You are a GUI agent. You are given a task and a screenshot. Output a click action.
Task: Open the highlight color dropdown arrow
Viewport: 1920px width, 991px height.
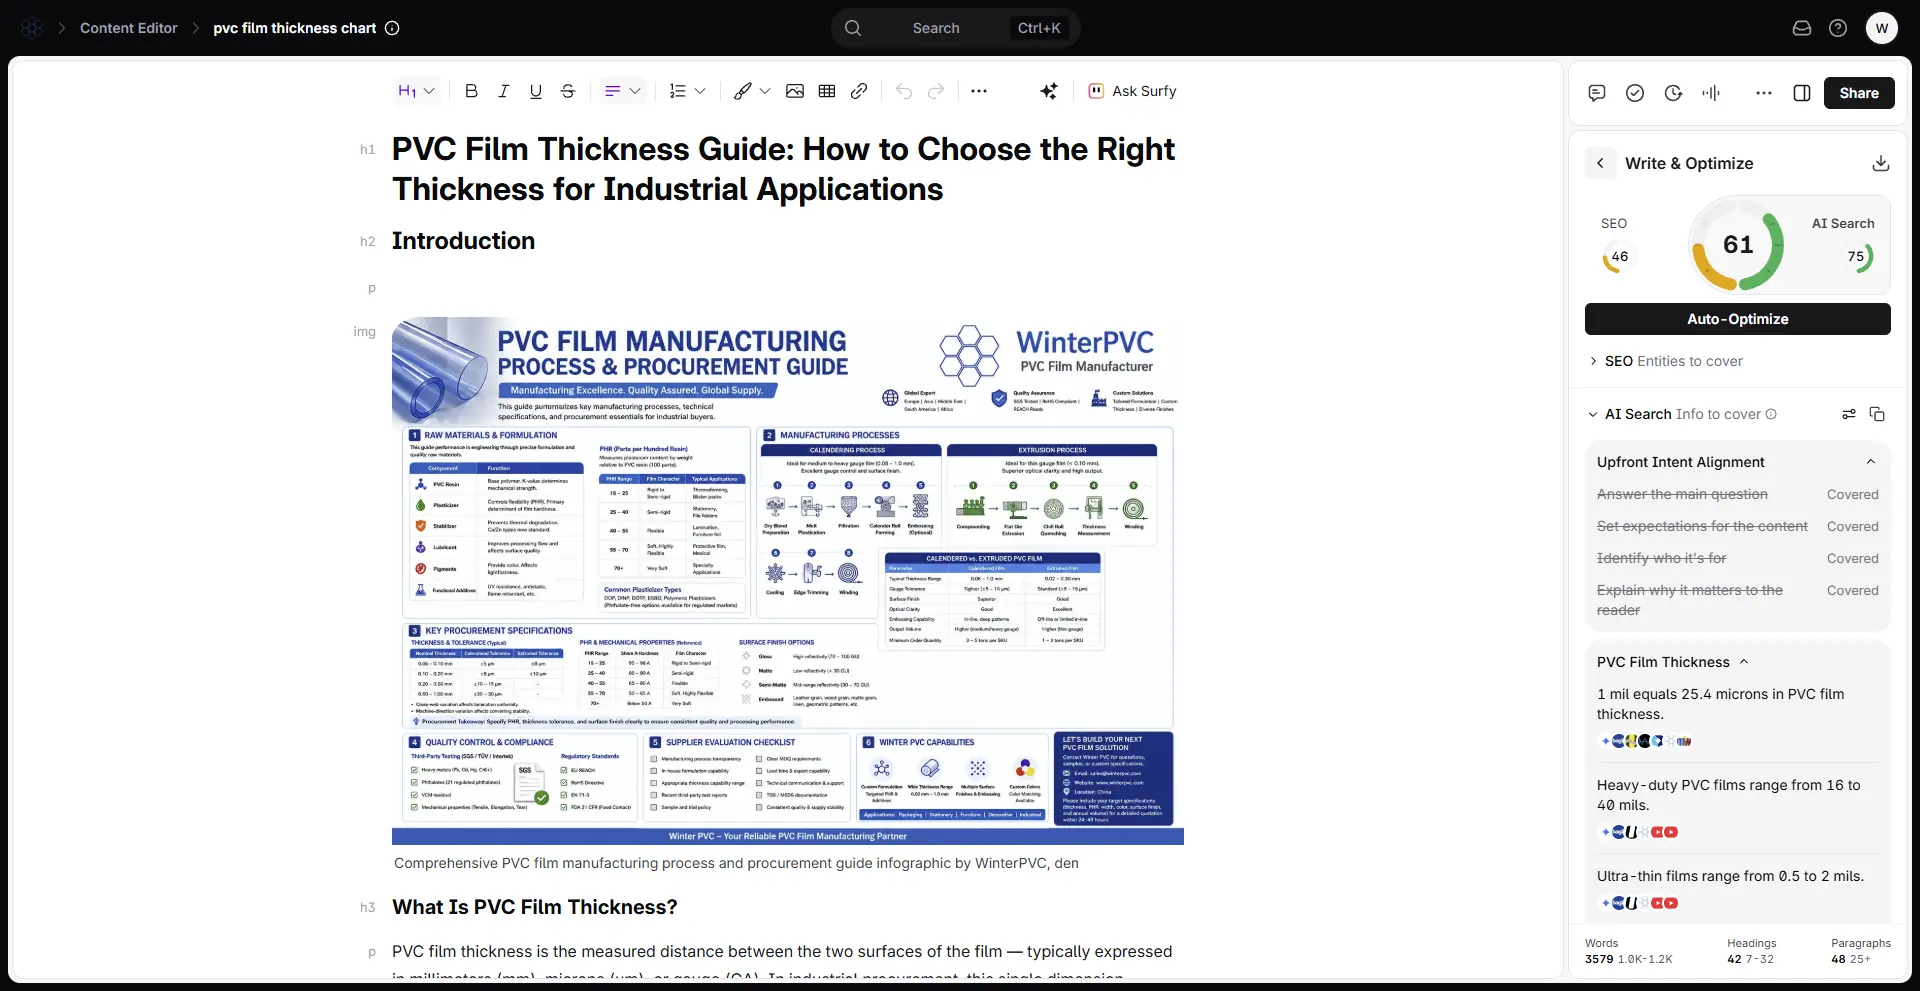(765, 91)
